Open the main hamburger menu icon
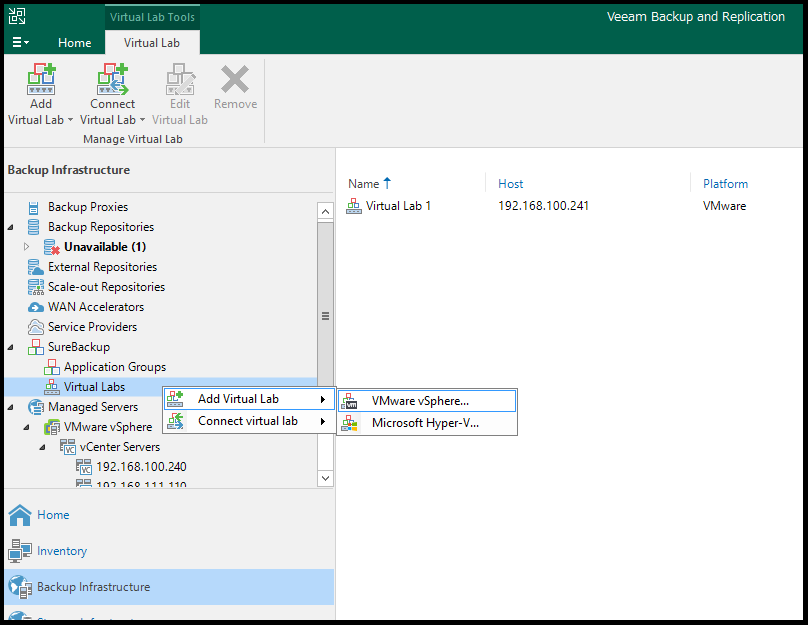The height and width of the screenshot is (625, 808). [20, 42]
